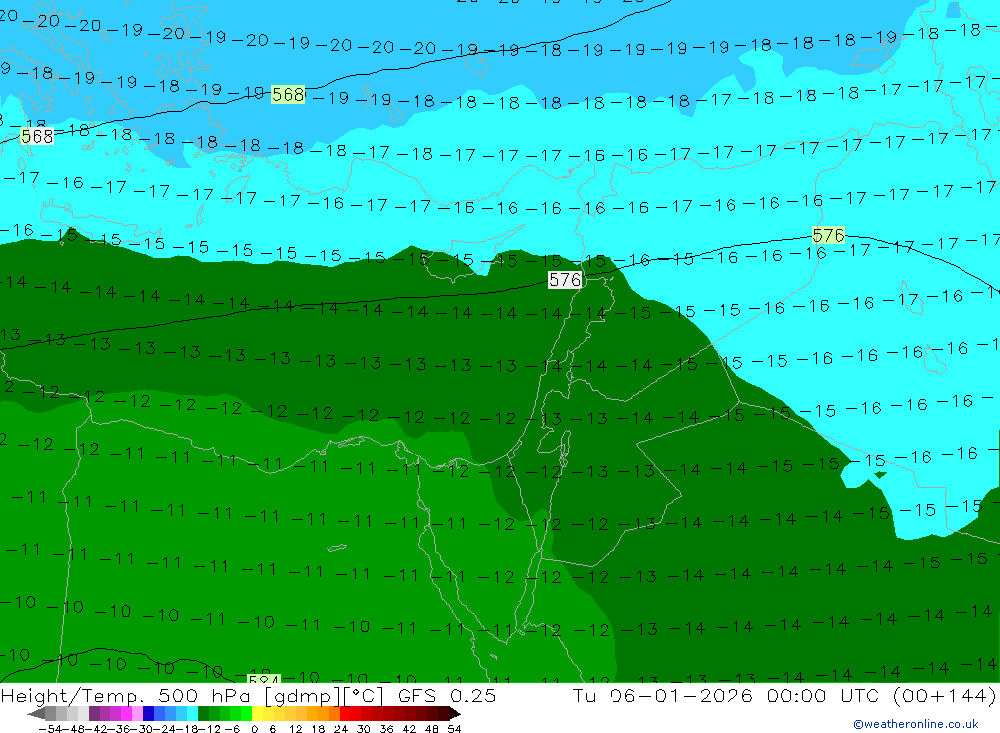Open the weatheronline.co.uk copyright link
This screenshot has height=733, width=1000.
pyautogui.click(x=915, y=724)
